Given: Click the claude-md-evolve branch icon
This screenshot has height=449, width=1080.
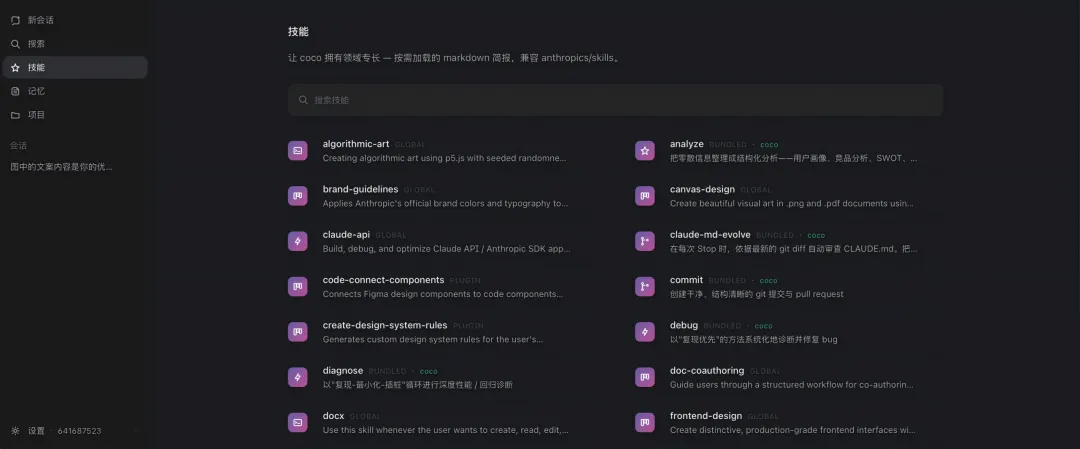Looking at the screenshot, I should tap(645, 241).
